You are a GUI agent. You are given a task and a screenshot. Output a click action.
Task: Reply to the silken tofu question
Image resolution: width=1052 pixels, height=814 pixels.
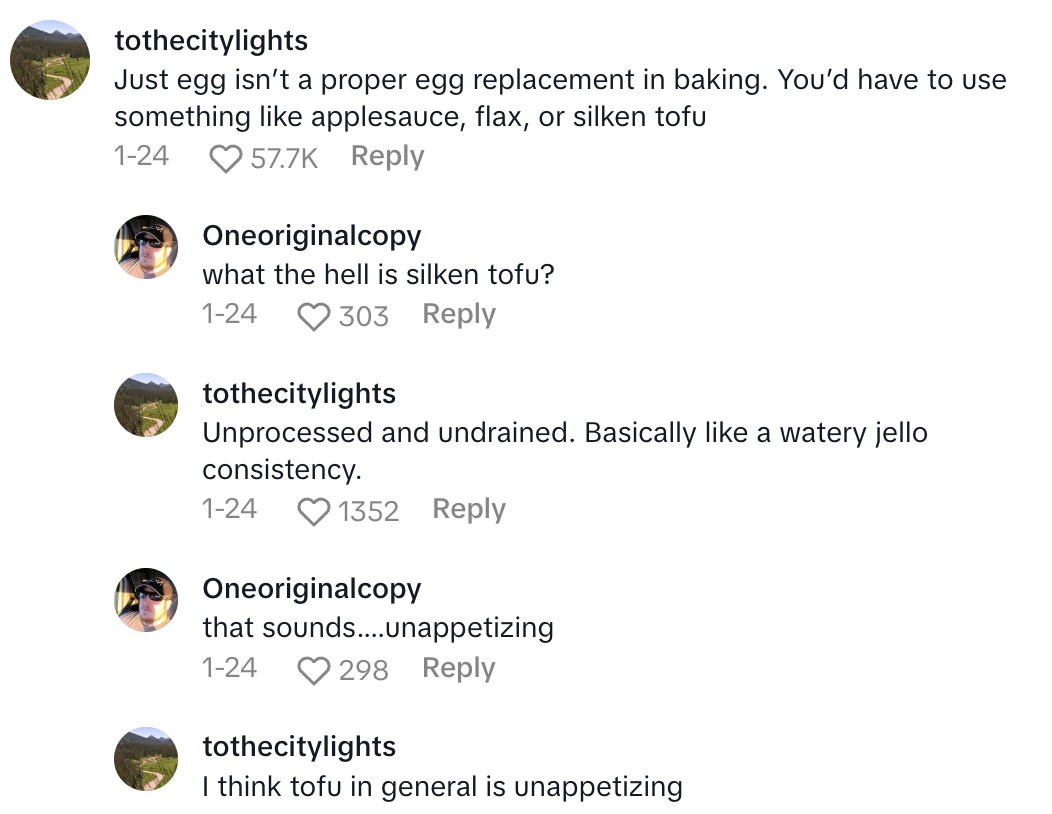pyautogui.click(x=459, y=314)
